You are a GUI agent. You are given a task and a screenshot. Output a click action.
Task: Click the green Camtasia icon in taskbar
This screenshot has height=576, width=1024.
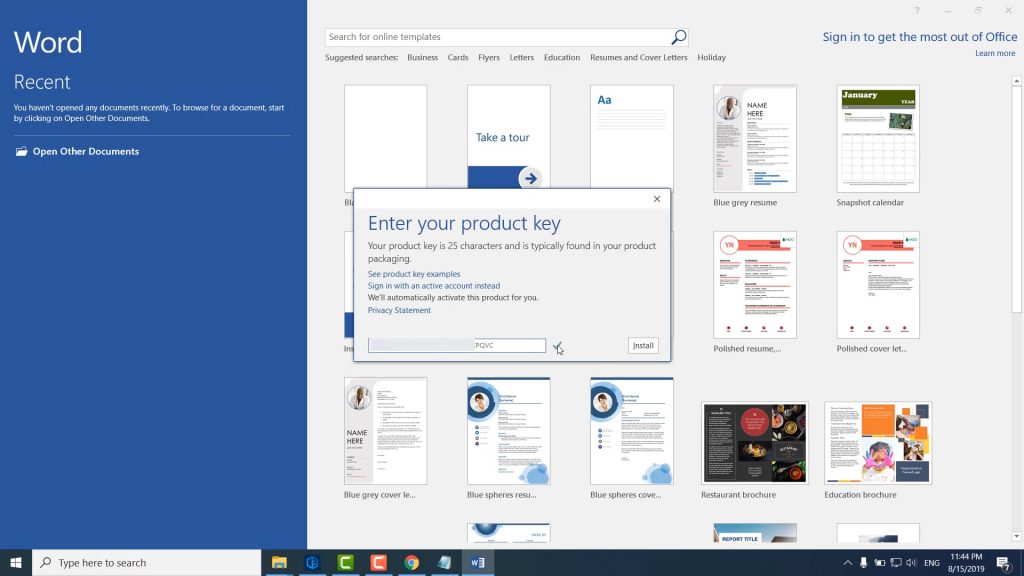click(345, 562)
